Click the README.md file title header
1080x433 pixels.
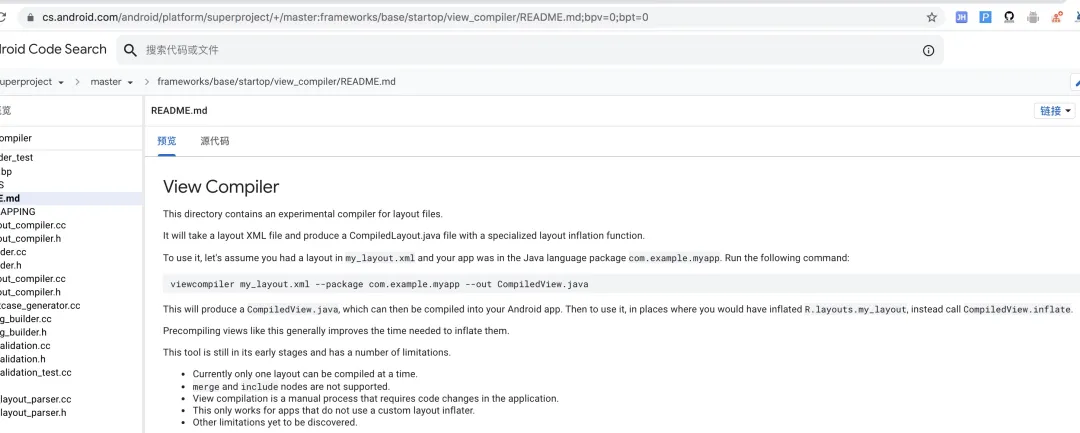tap(179, 111)
